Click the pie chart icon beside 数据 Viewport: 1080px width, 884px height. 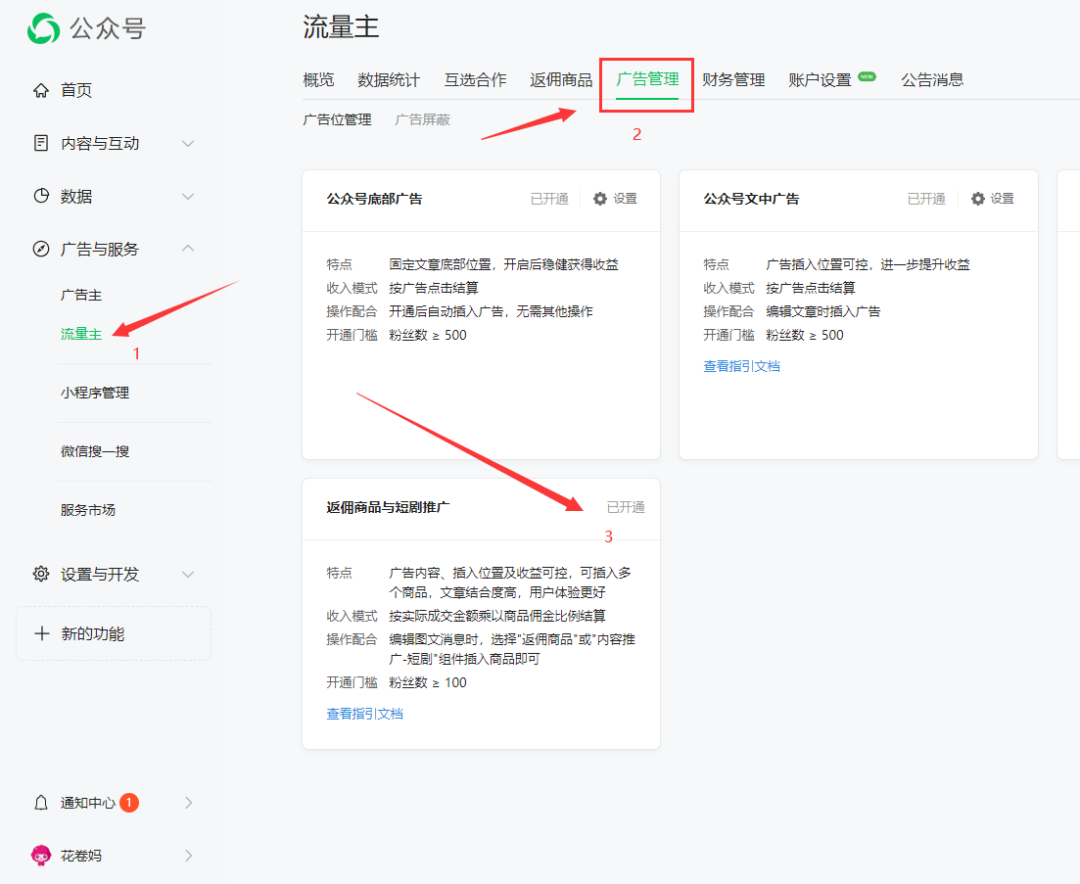click(x=41, y=196)
